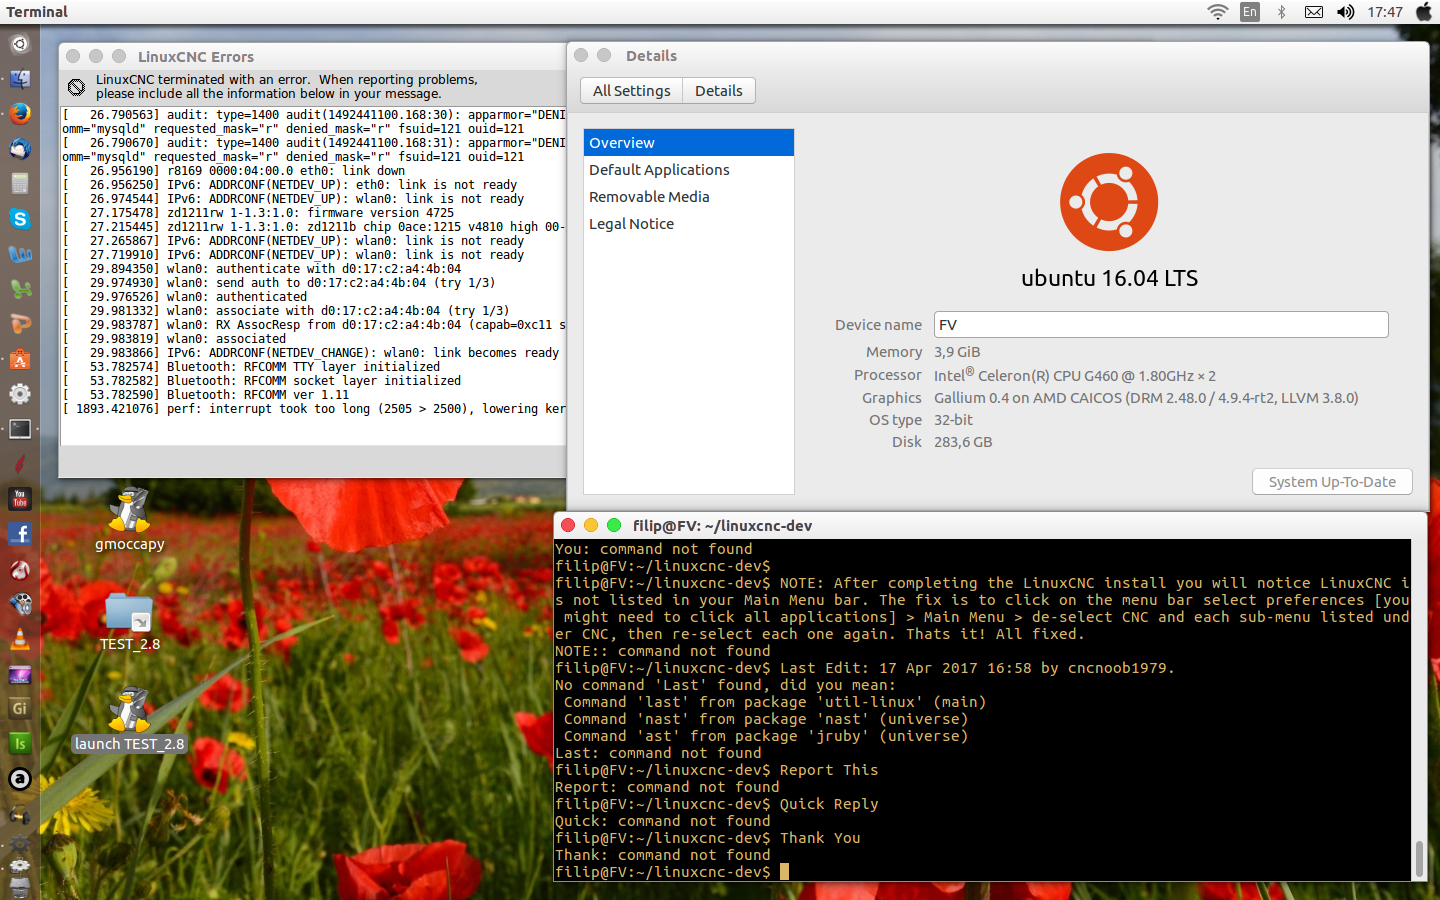Screen dimensions: 1440x900
Task: Select Overview in Details sidebar
Action: click(x=689, y=143)
